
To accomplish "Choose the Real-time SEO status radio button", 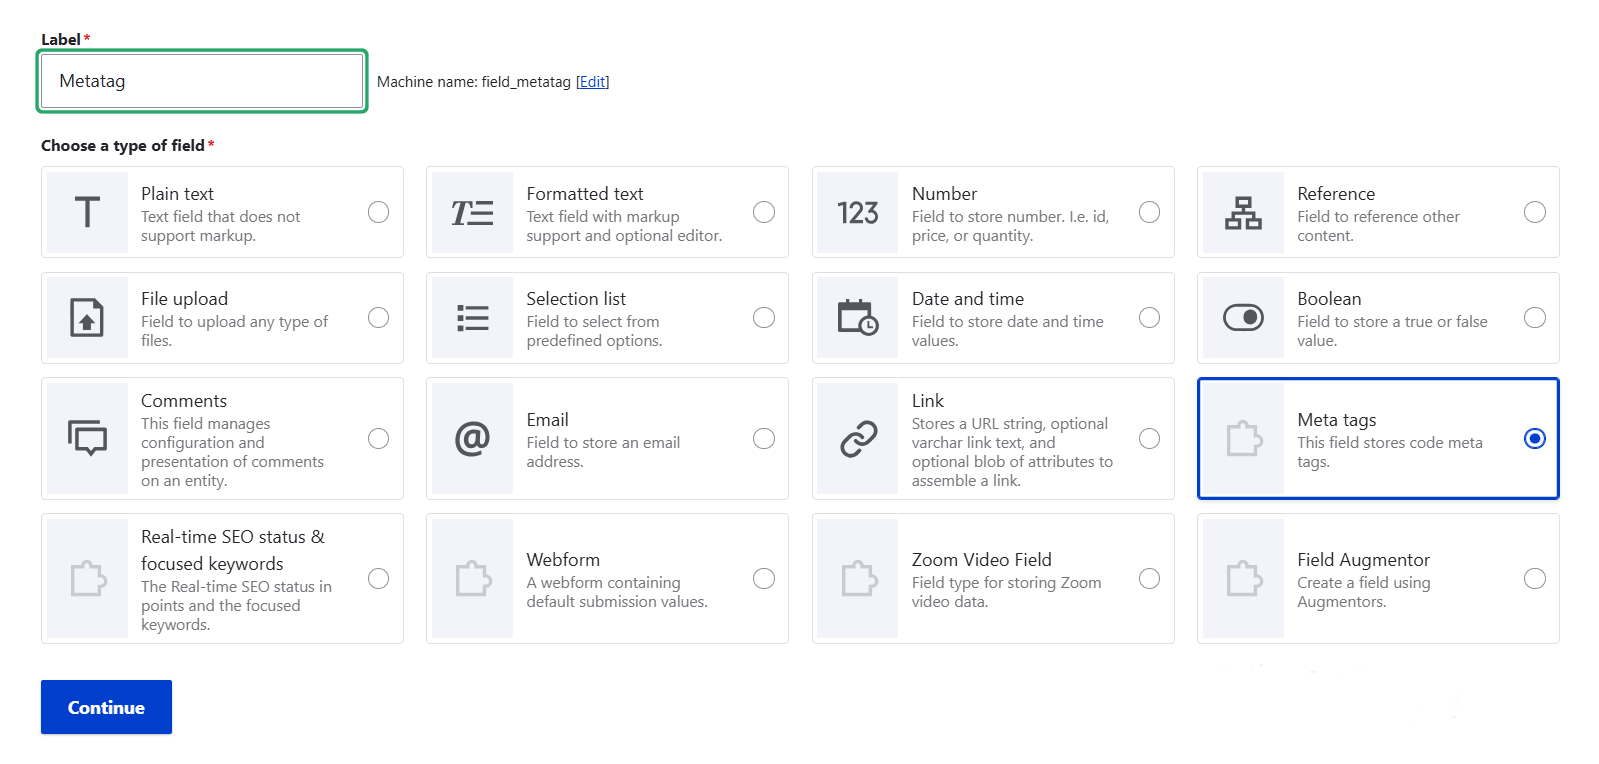I will click(378, 578).
